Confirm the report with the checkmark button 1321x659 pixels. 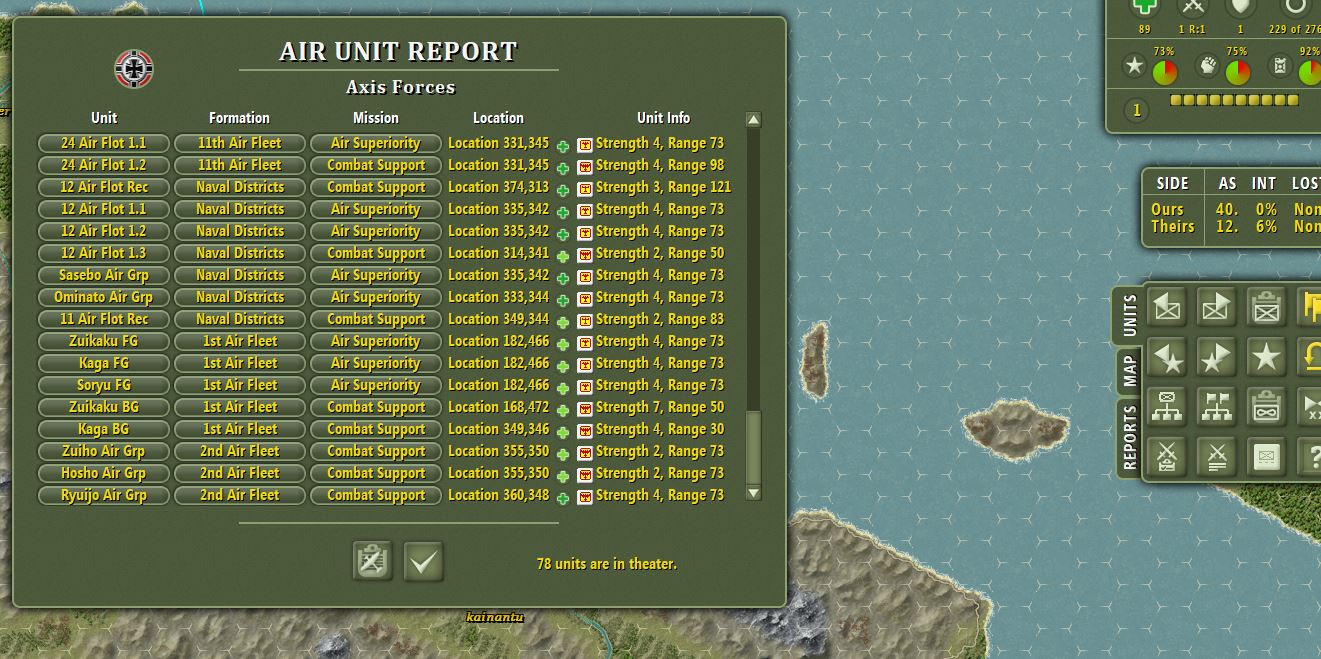(424, 562)
